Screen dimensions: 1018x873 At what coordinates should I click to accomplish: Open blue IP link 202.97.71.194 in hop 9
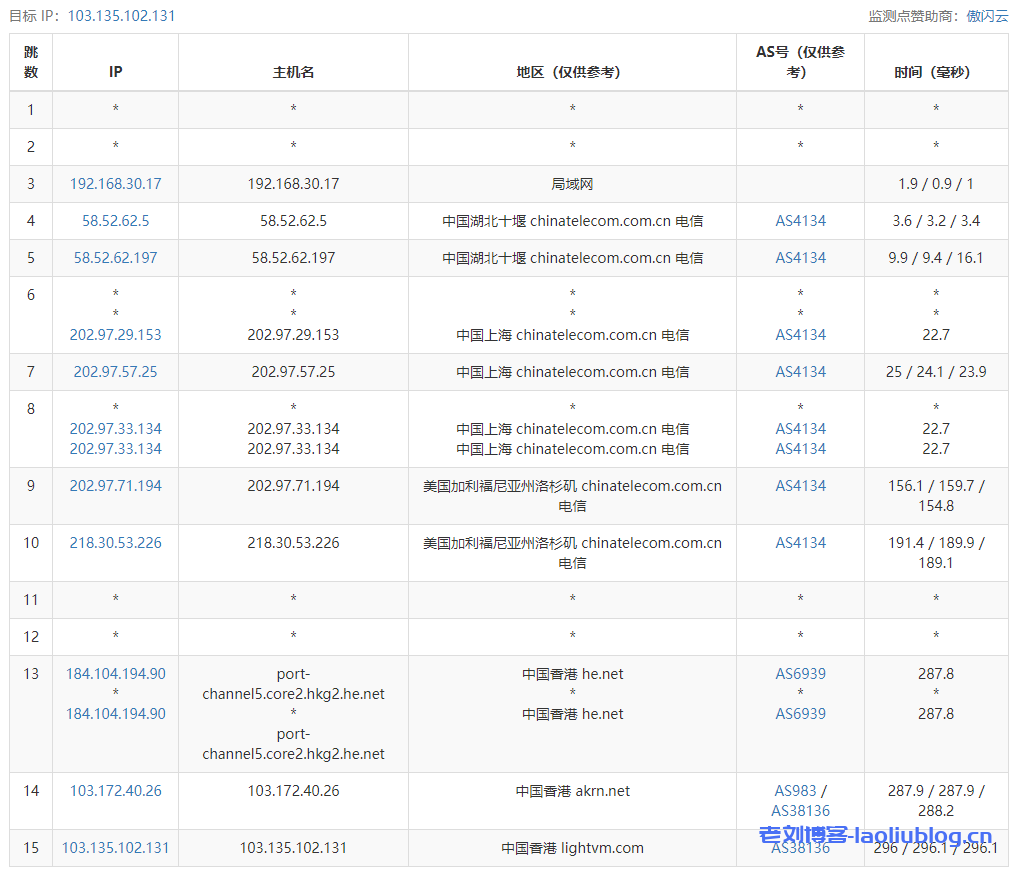point(115,486)
